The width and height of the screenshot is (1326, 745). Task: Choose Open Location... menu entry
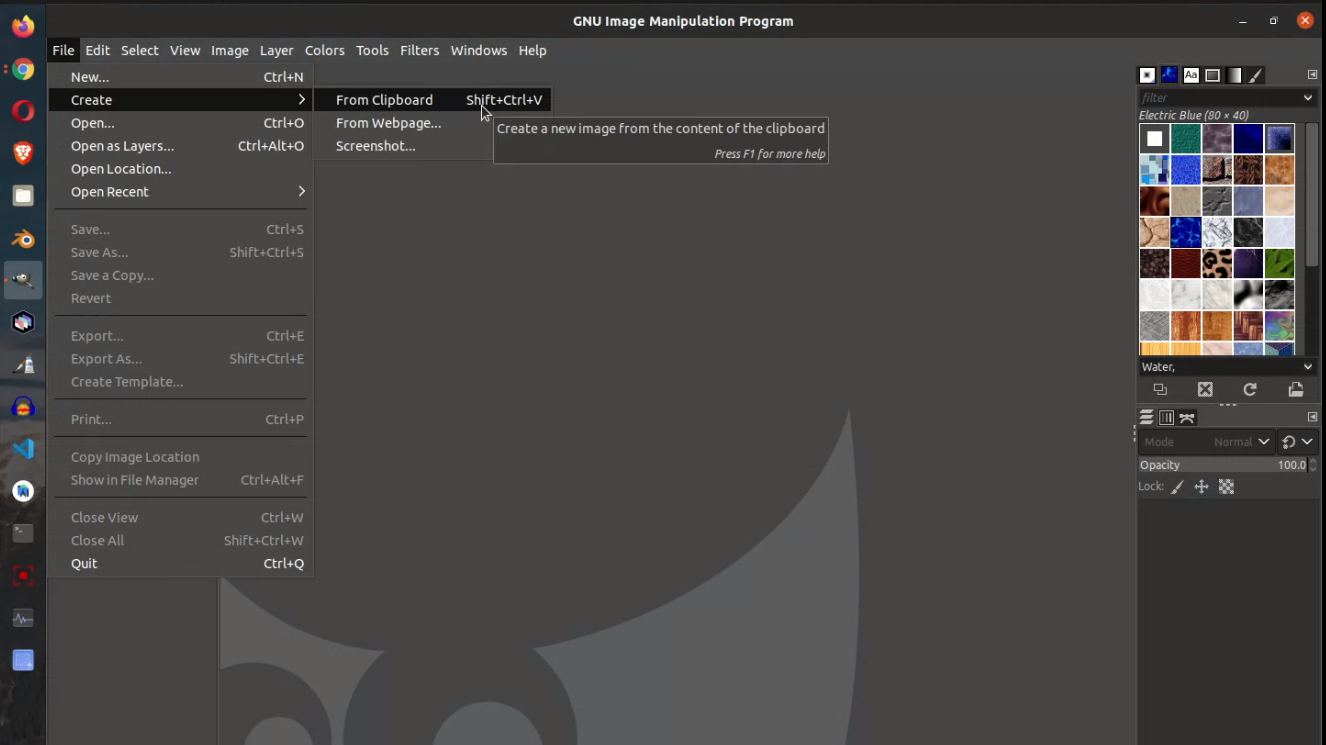(x=183, y=169)
